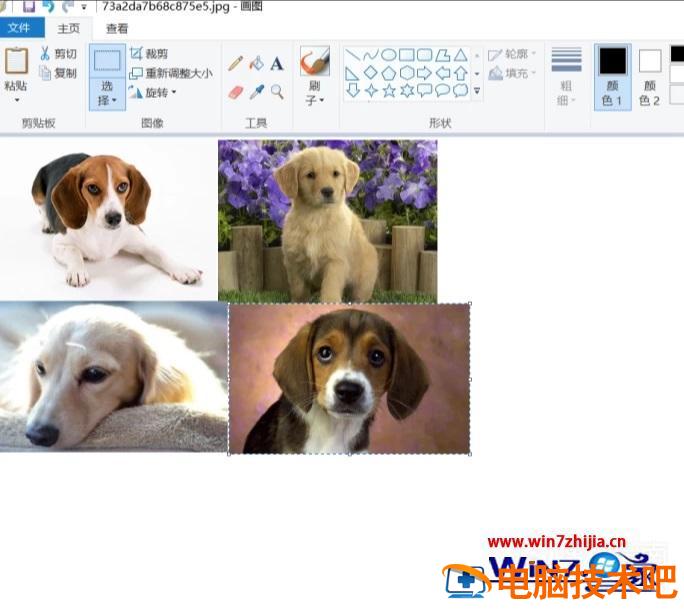Choose the Eraser tool
The image size is (684, 611).
click(x=236, y=92)
